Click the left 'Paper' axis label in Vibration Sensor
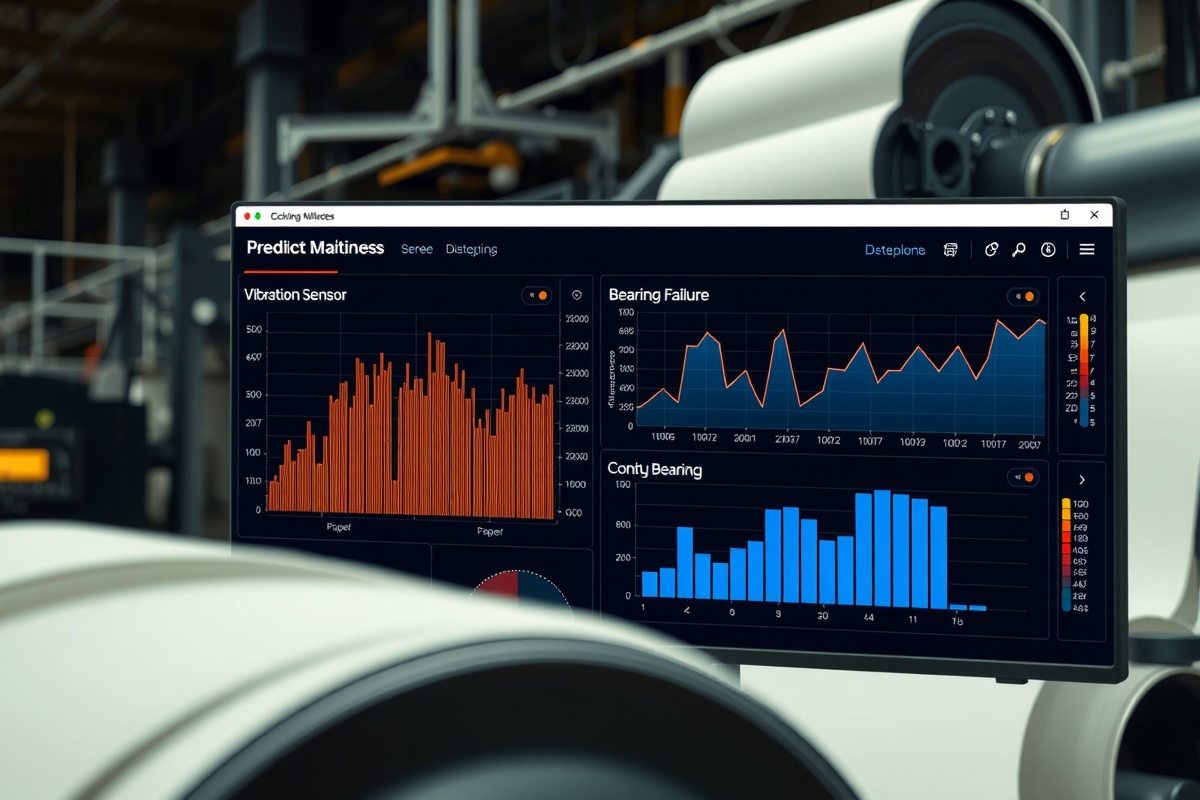Image resolution: width=1200 pixels, height=800 pixels. [x=339, y=526]
